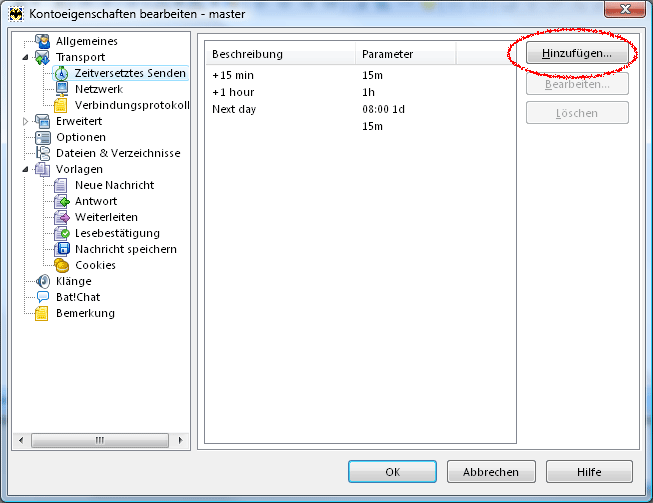The image size is (653, 503).
Task: Click the Transport envelope icon
Action: pyautogui.click(x=42, y=57)
